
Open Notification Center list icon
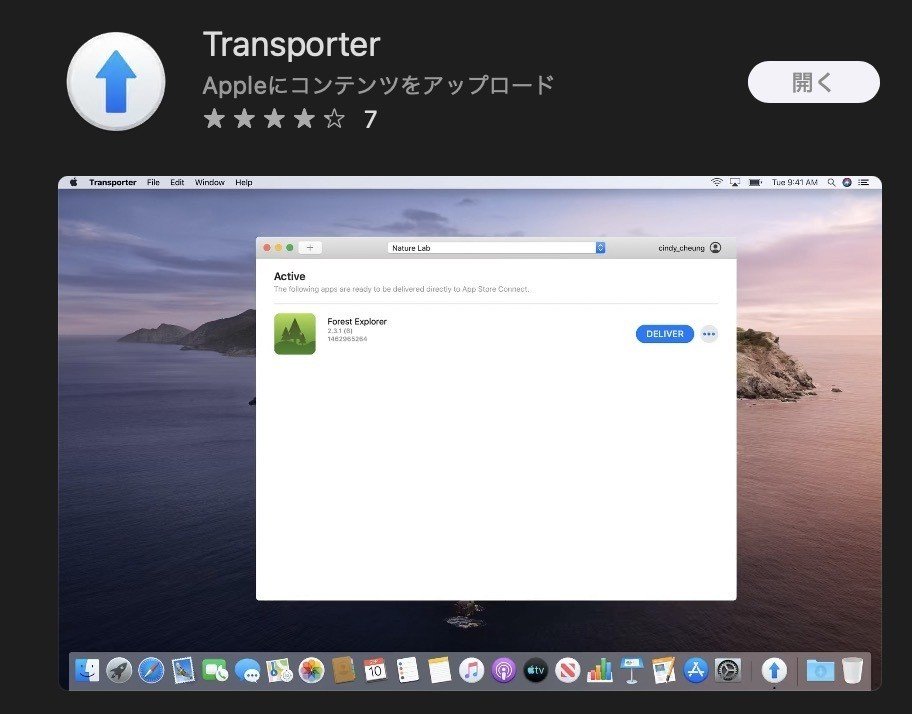[864, 182]
